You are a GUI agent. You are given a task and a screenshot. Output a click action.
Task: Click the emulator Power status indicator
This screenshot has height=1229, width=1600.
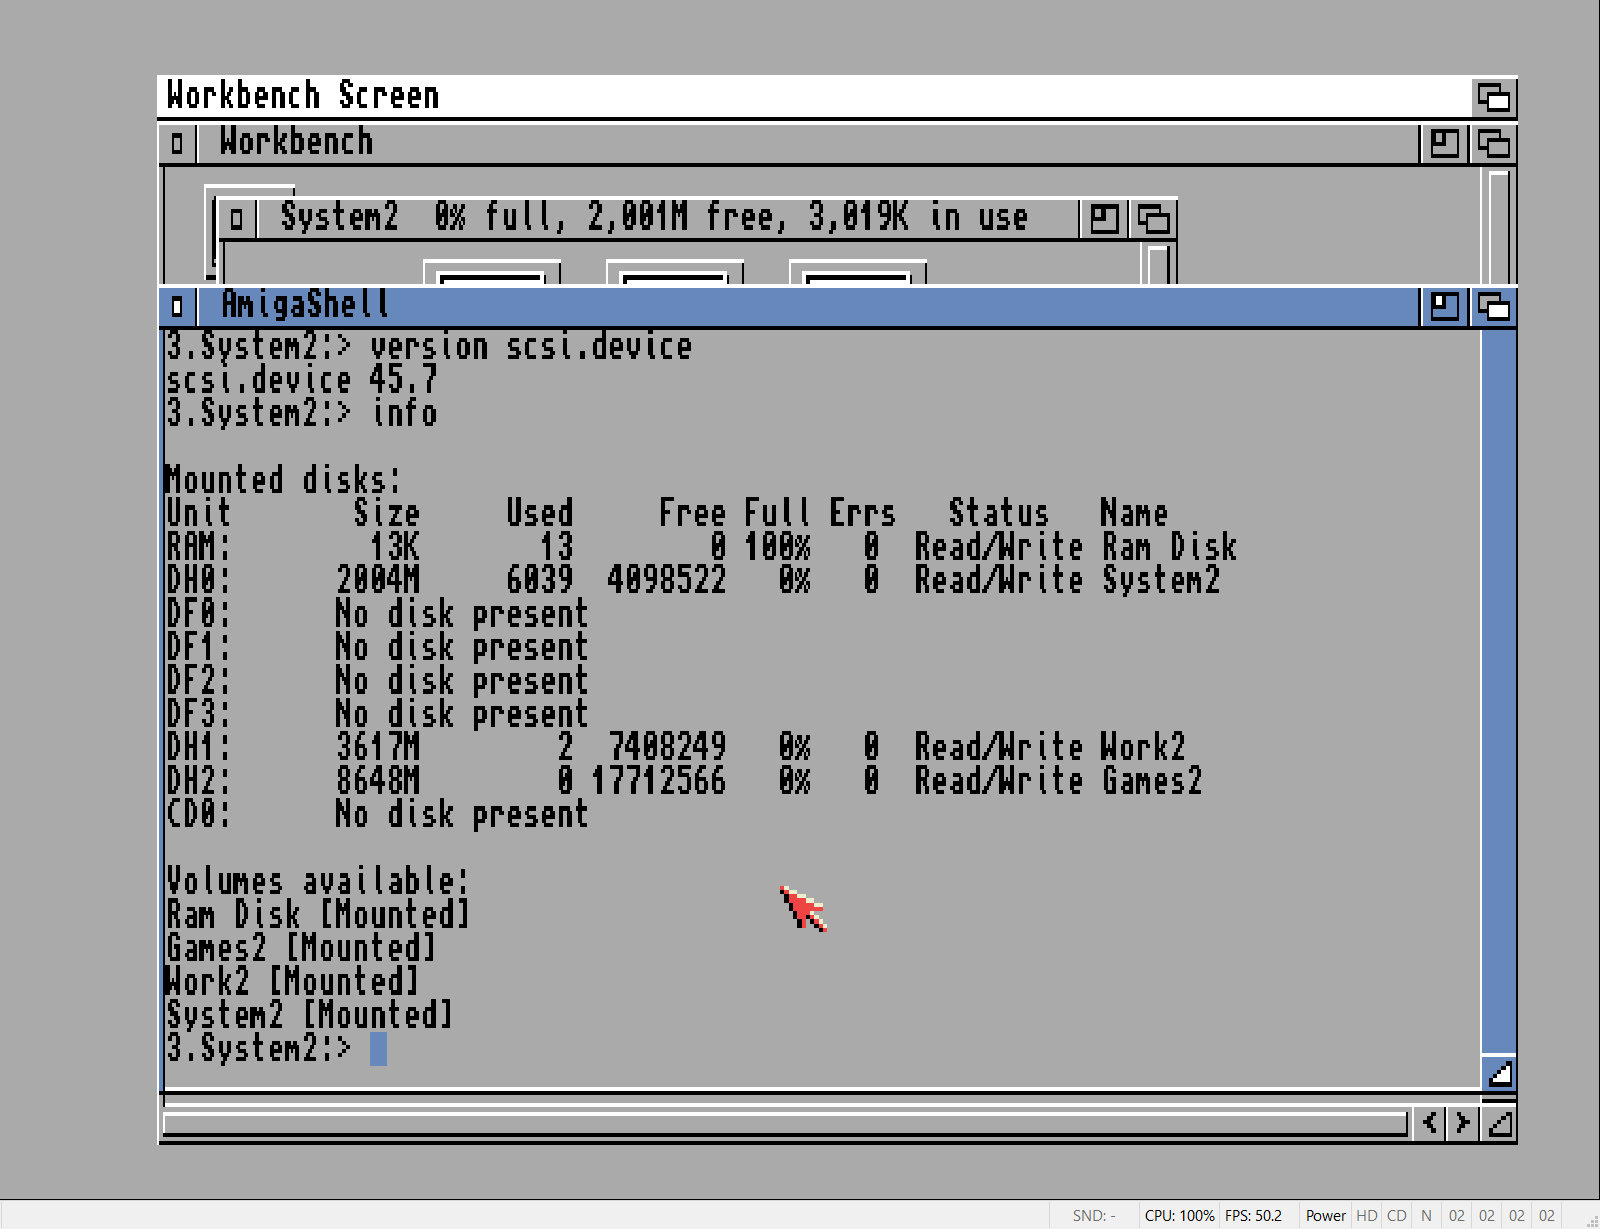tap(1325, 1216)
